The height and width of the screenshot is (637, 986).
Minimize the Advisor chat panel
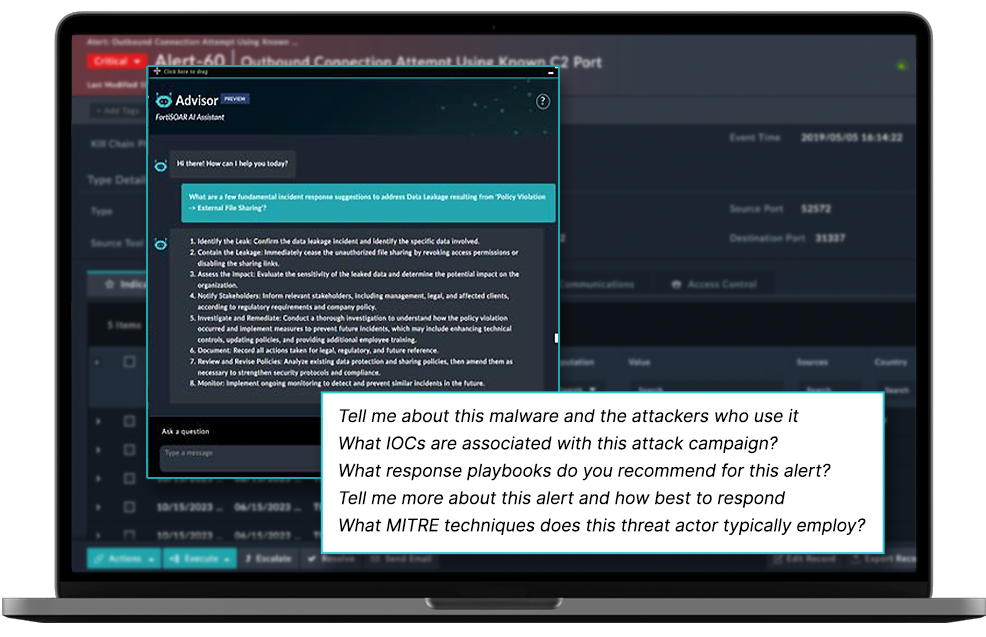pos(551,73)
